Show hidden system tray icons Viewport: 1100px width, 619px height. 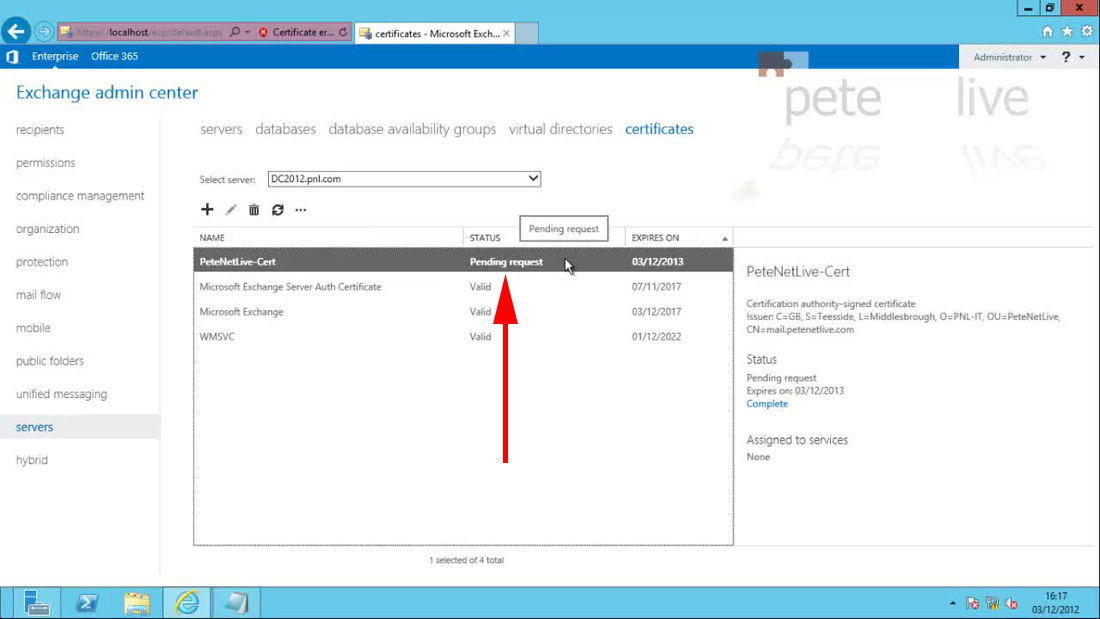(x=953, y=603)
